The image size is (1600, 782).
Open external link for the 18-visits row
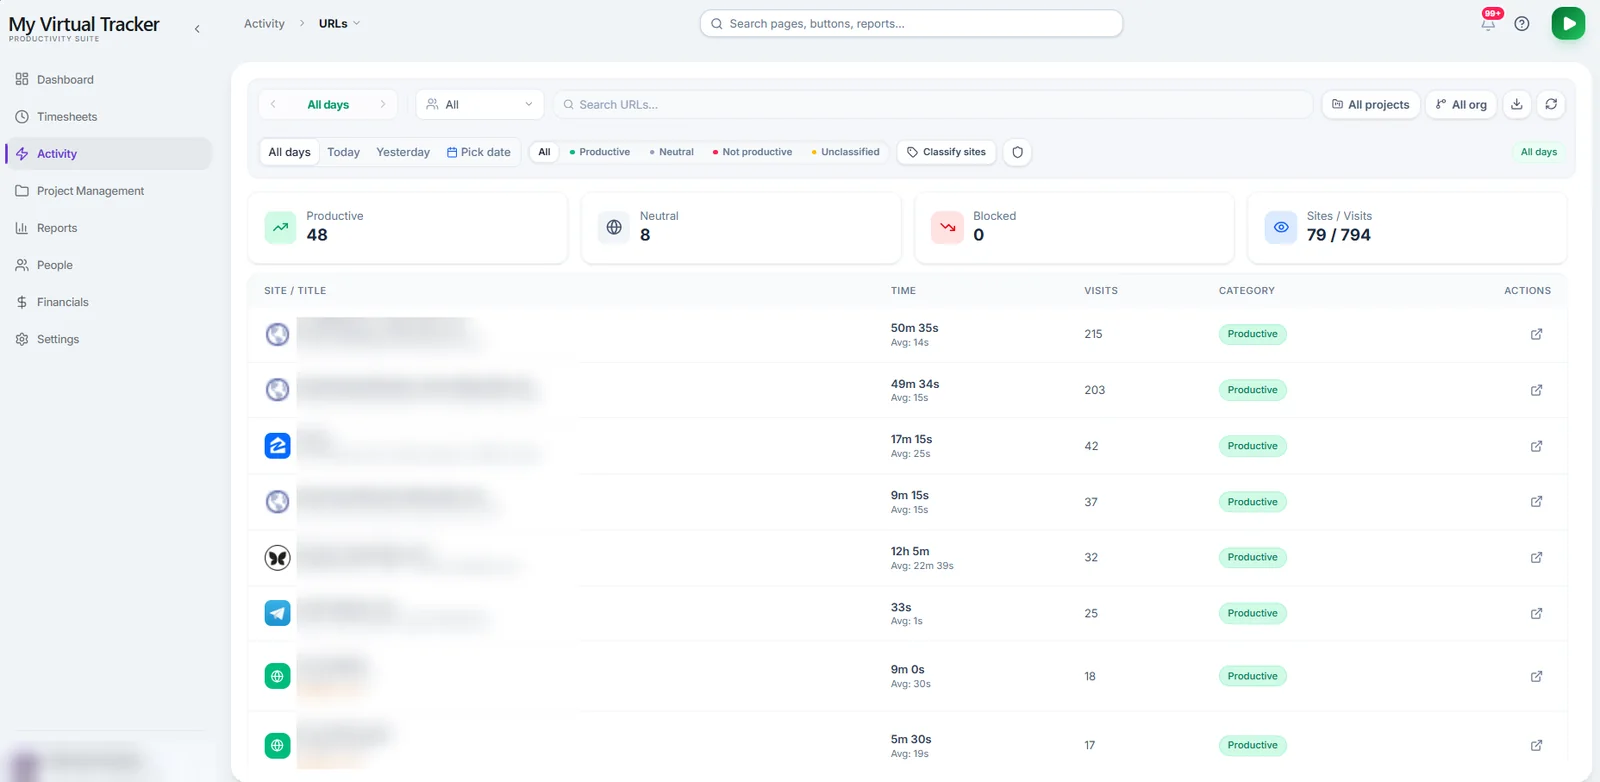pyautogui.click(x=1536, y=676)
